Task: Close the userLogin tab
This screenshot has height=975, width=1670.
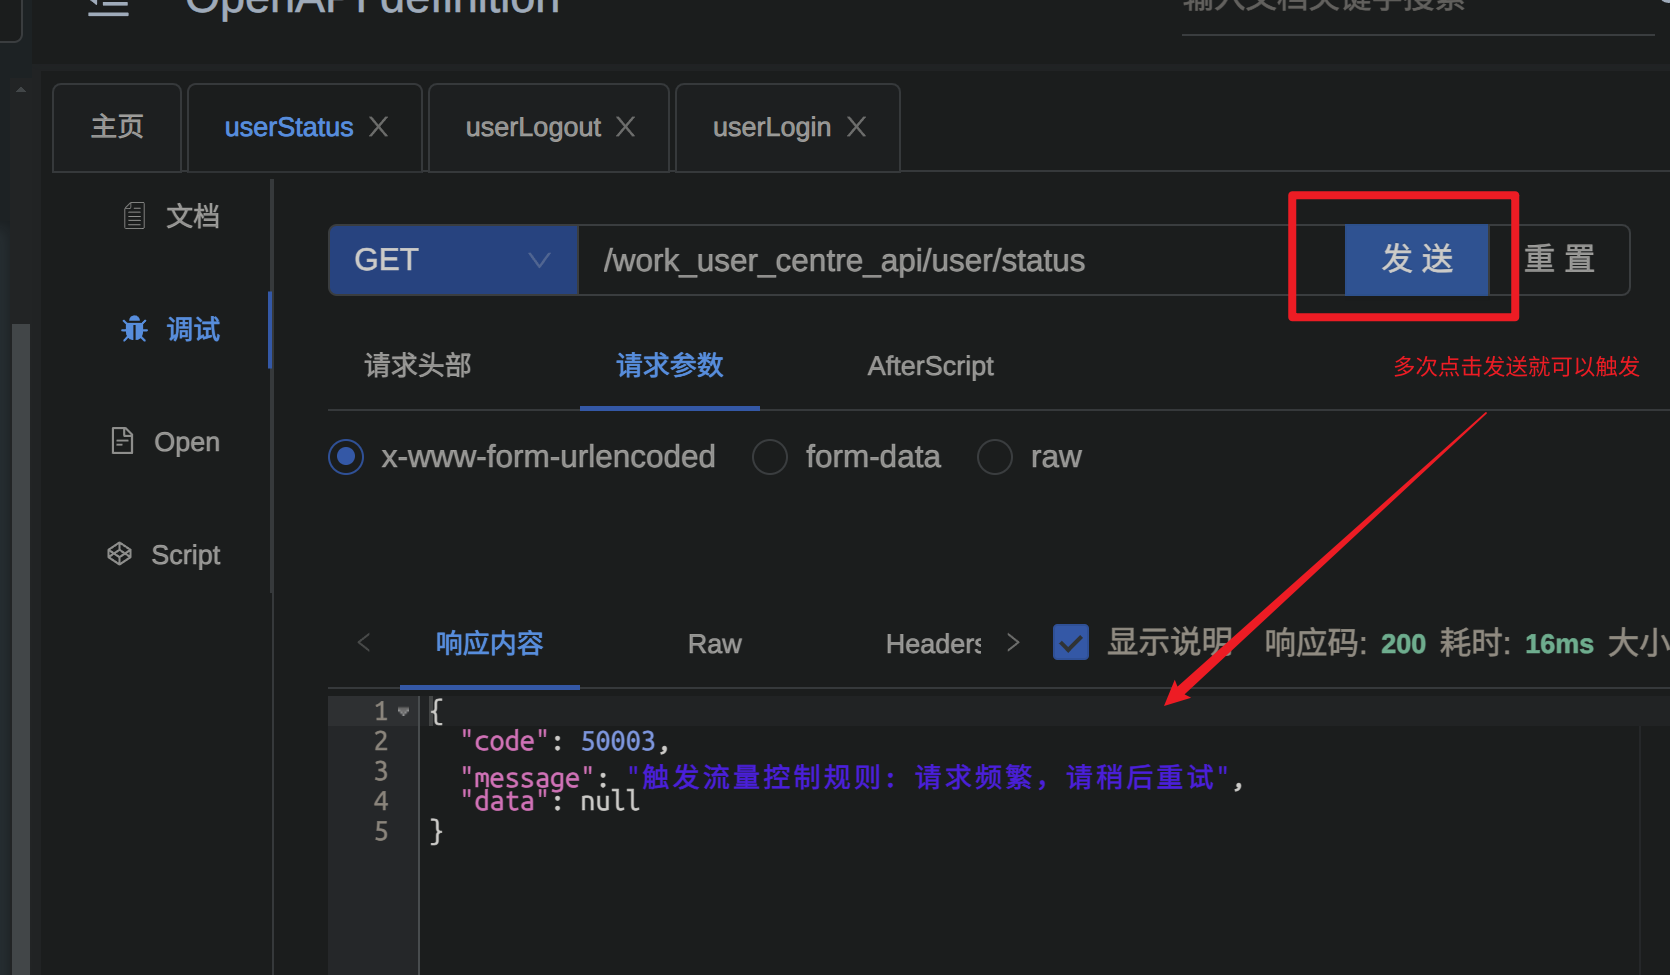Action: (x=856, y=127)
